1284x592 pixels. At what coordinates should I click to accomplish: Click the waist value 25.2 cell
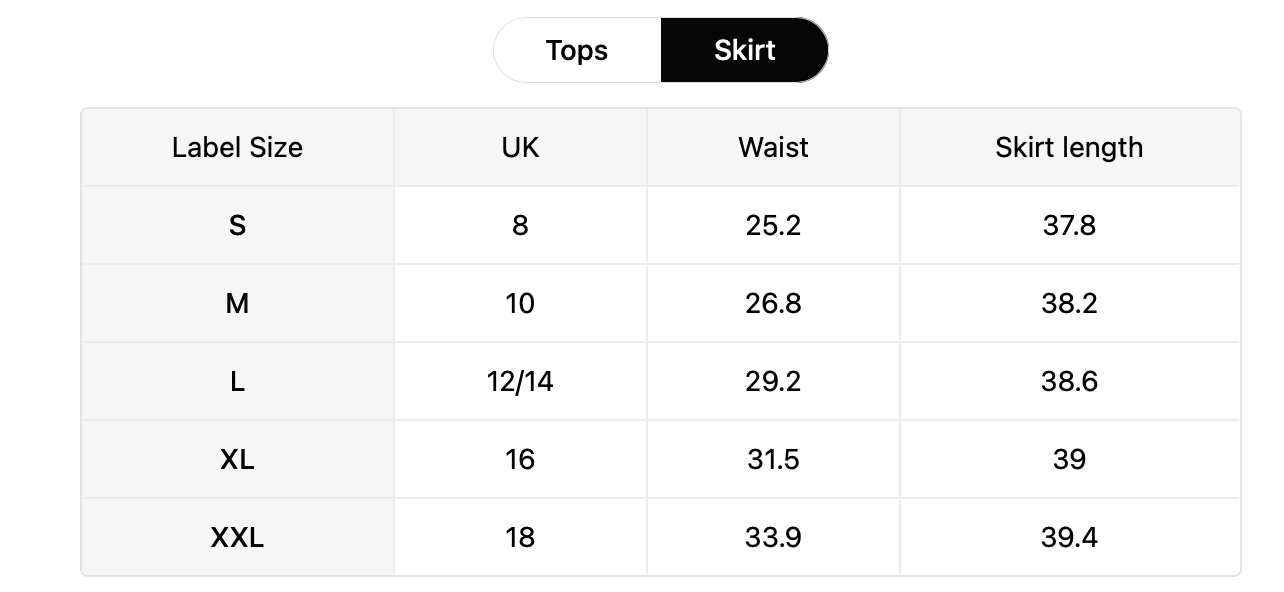click(773, 225)
